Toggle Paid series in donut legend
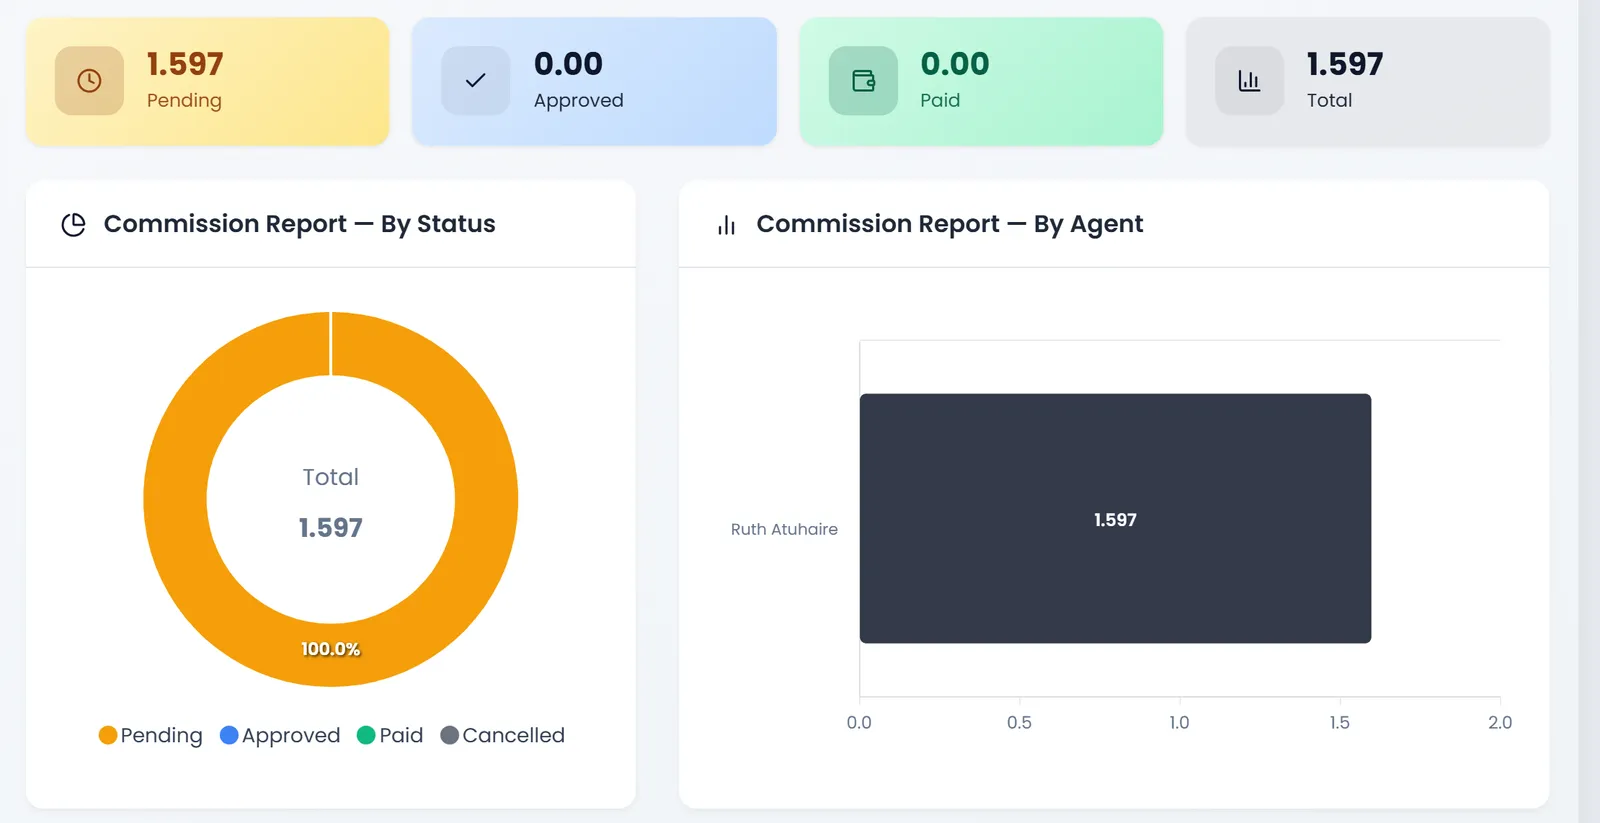The width and height of the screenshot is (1600, 823). (390, 735)
